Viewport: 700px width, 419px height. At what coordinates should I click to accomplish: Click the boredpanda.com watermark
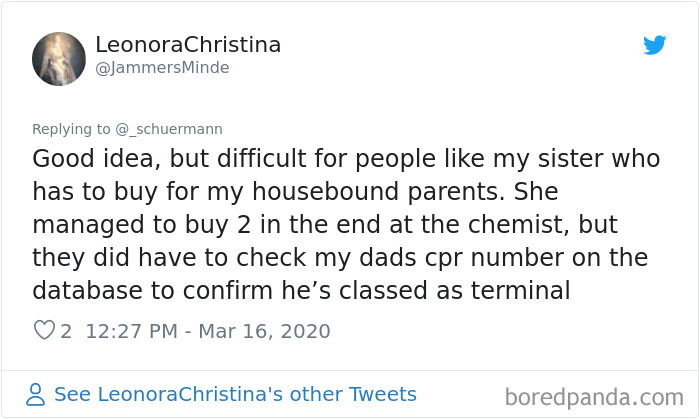[594, 397]
